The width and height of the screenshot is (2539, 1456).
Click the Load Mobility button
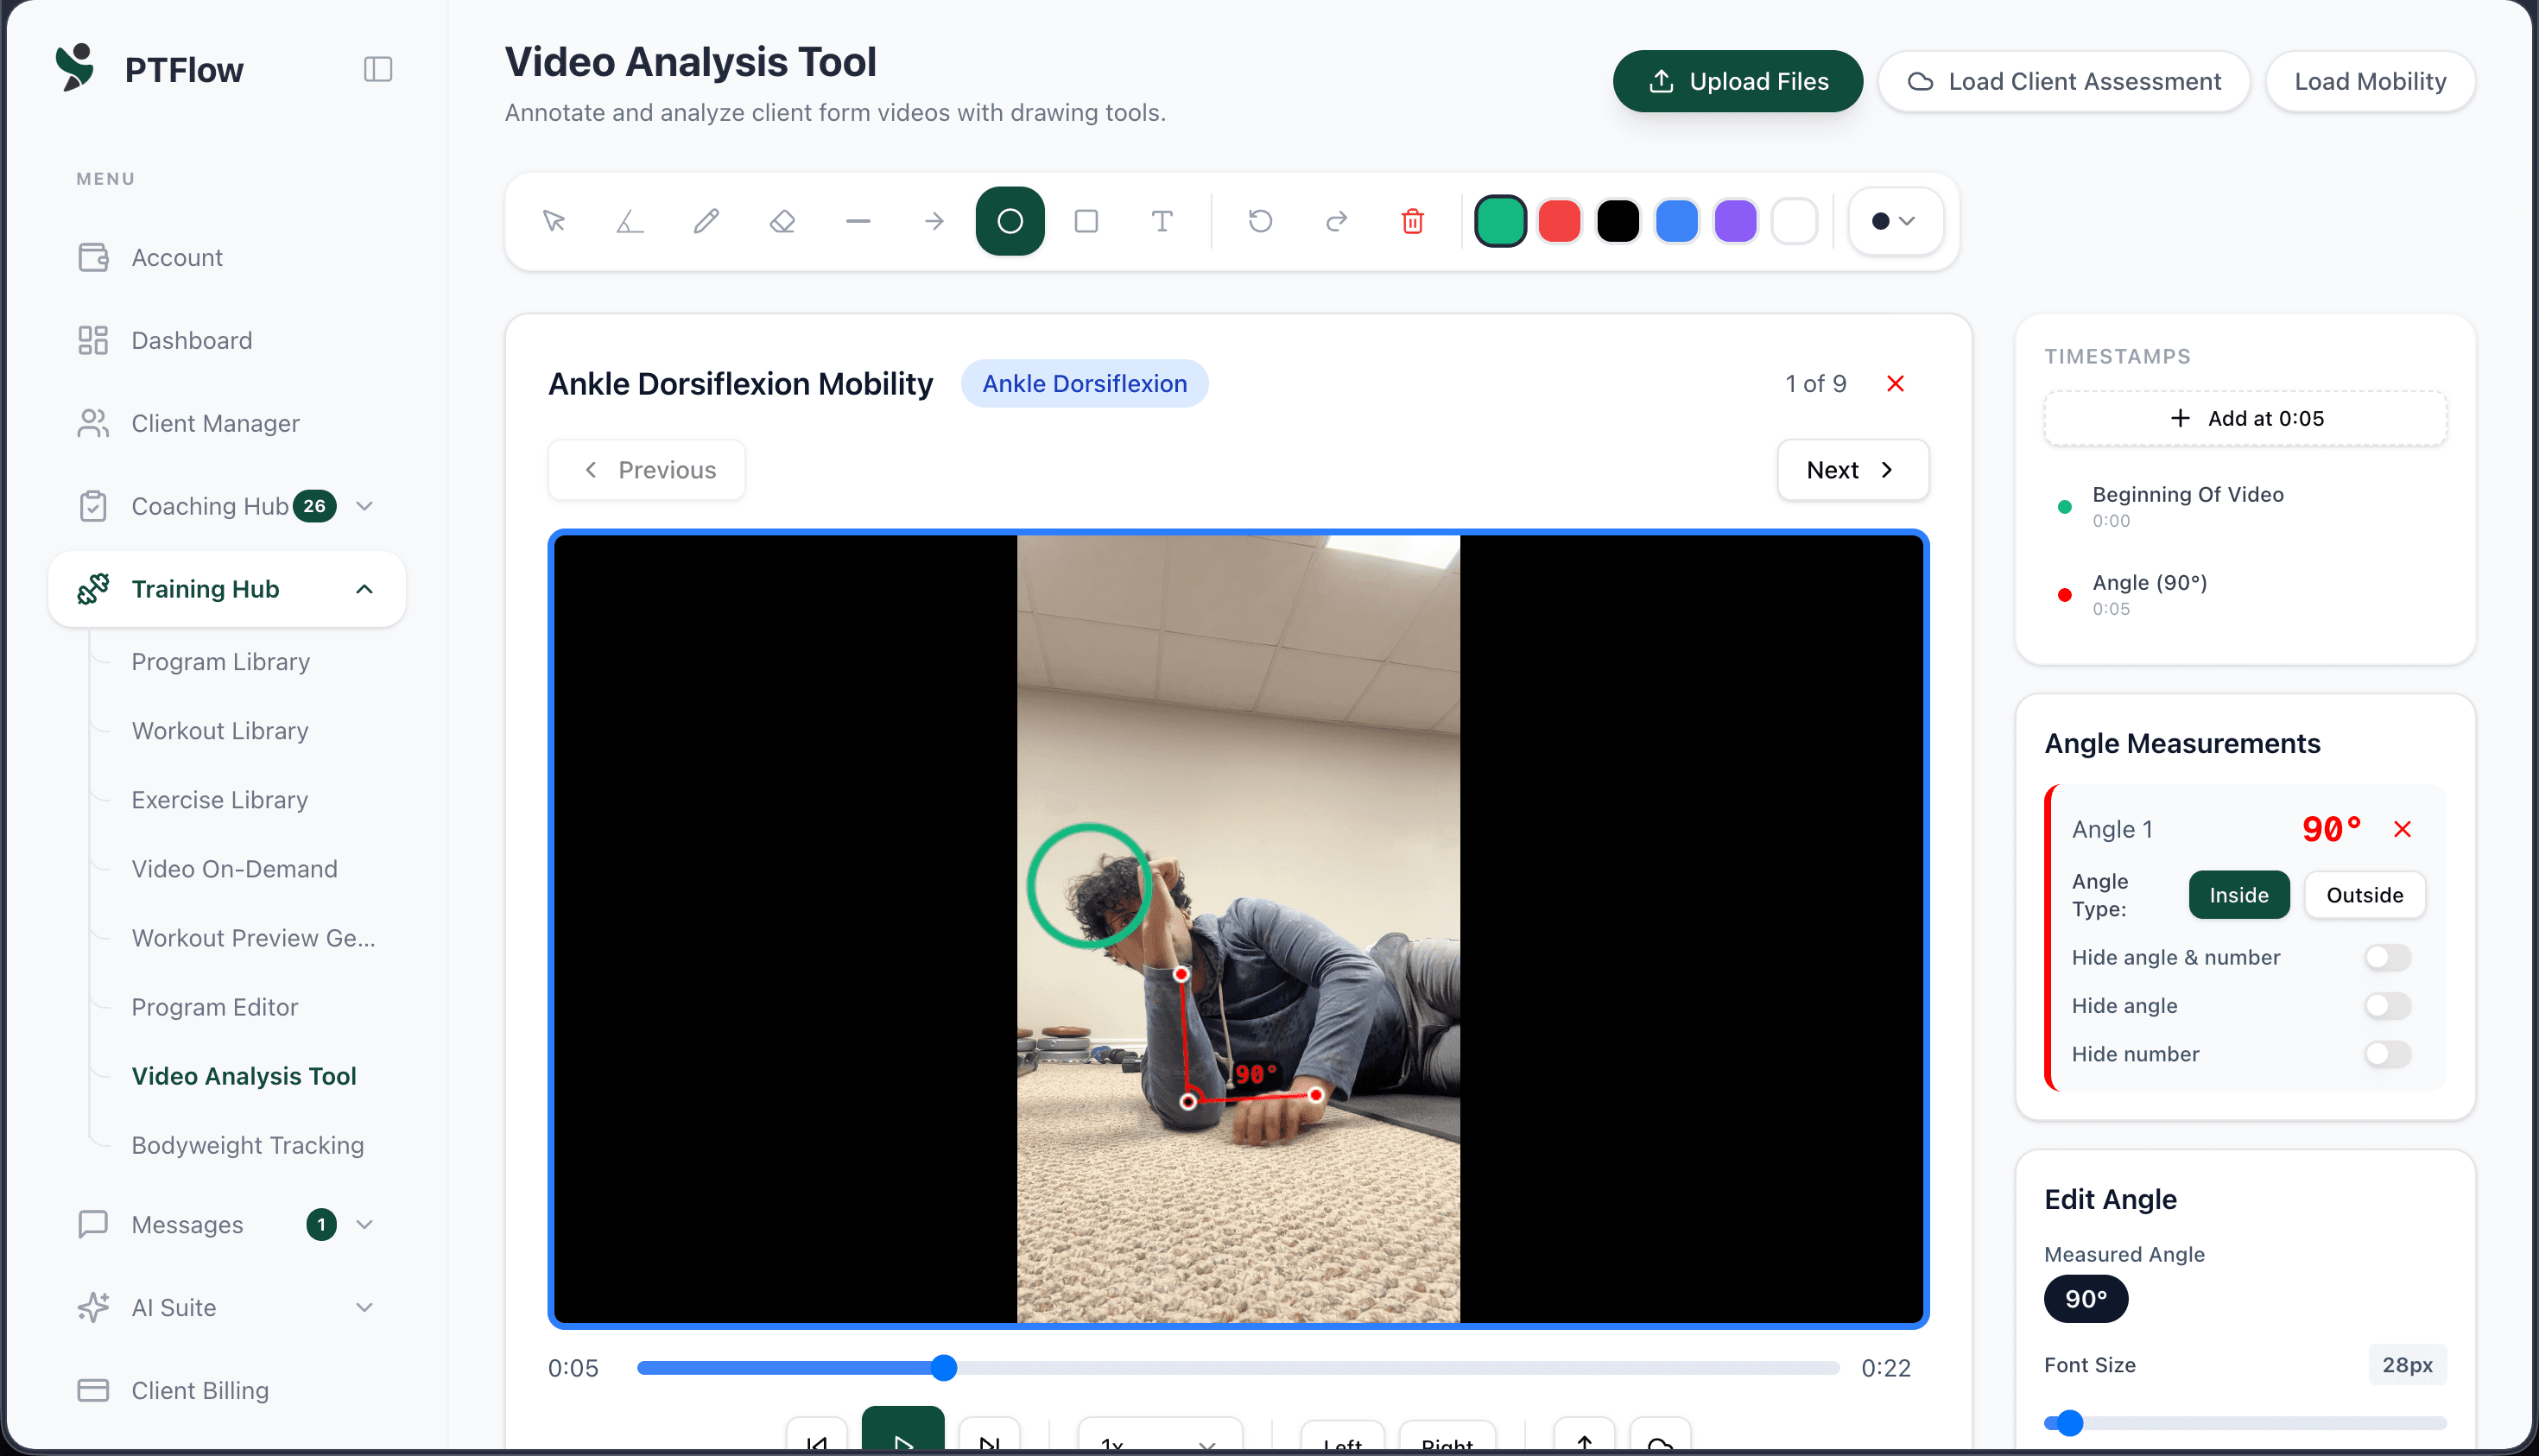(2370, 81)
